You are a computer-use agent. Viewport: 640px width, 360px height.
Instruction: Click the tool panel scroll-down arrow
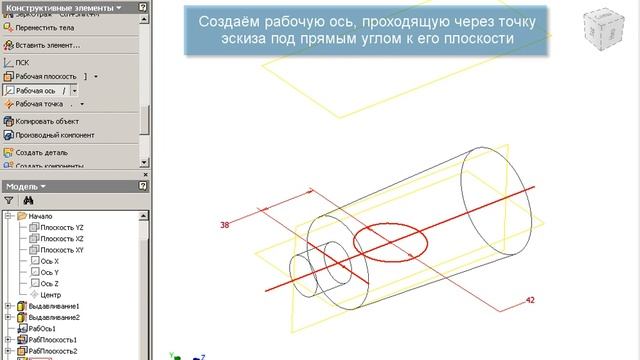click(144, 162)
